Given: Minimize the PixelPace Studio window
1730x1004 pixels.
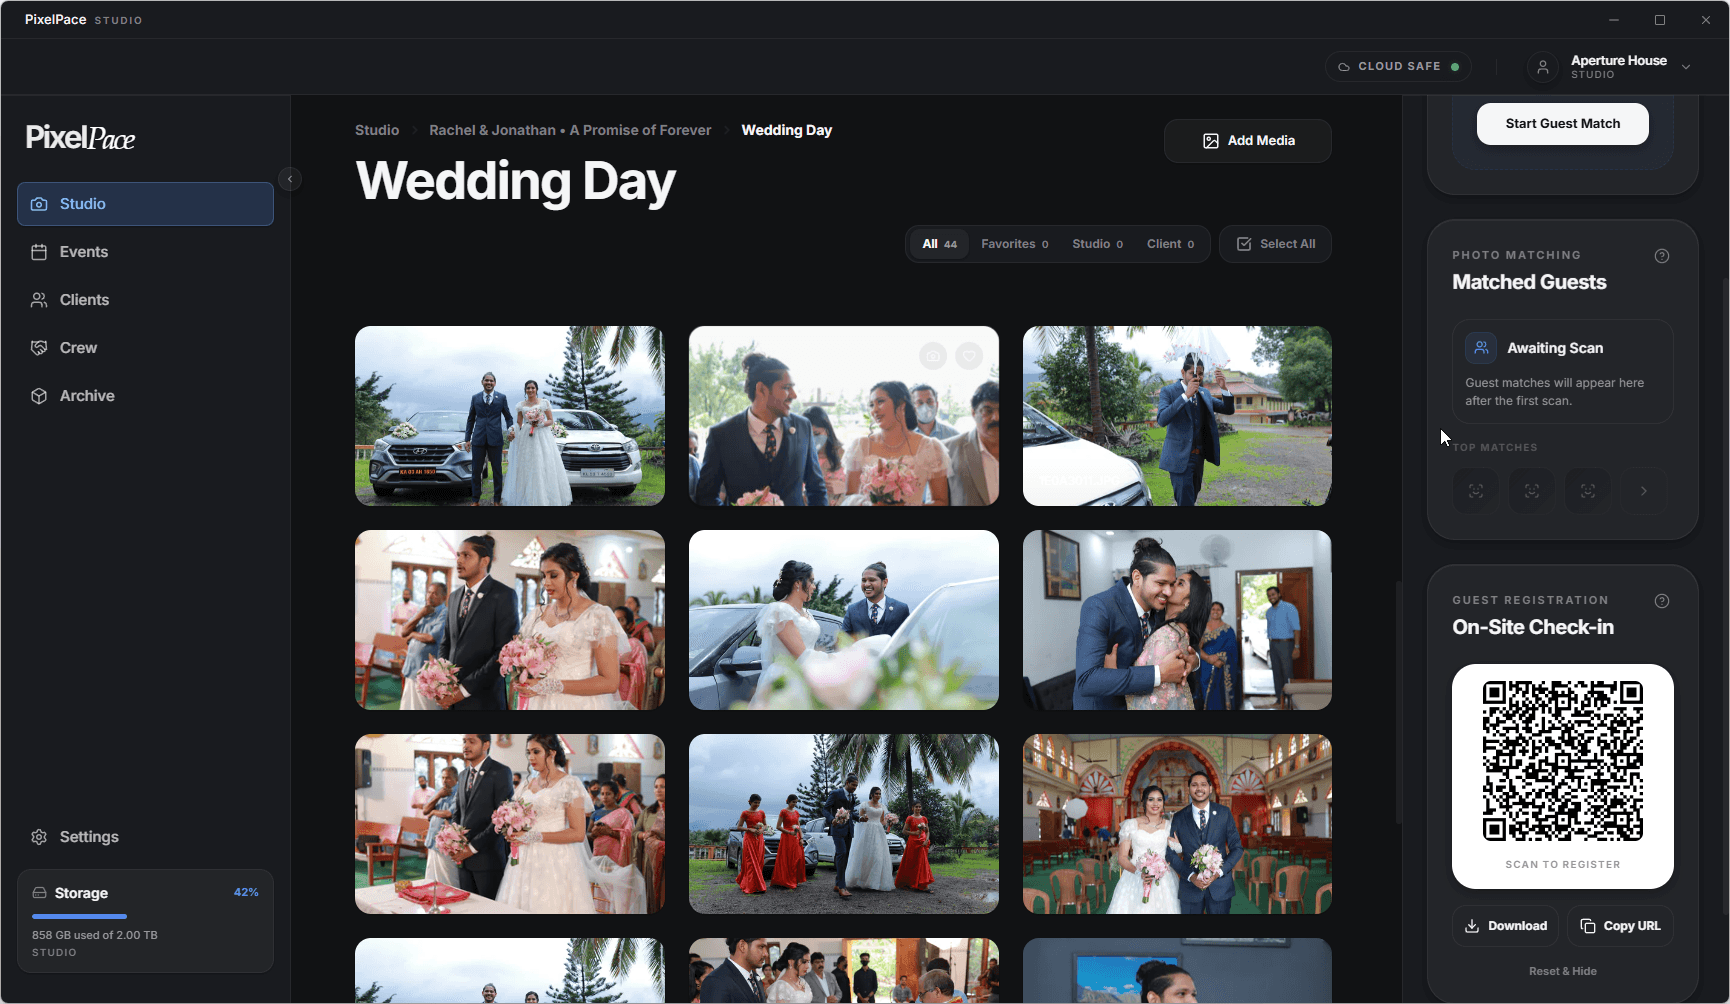Looking at the screenshot, I should point(1614,20).
